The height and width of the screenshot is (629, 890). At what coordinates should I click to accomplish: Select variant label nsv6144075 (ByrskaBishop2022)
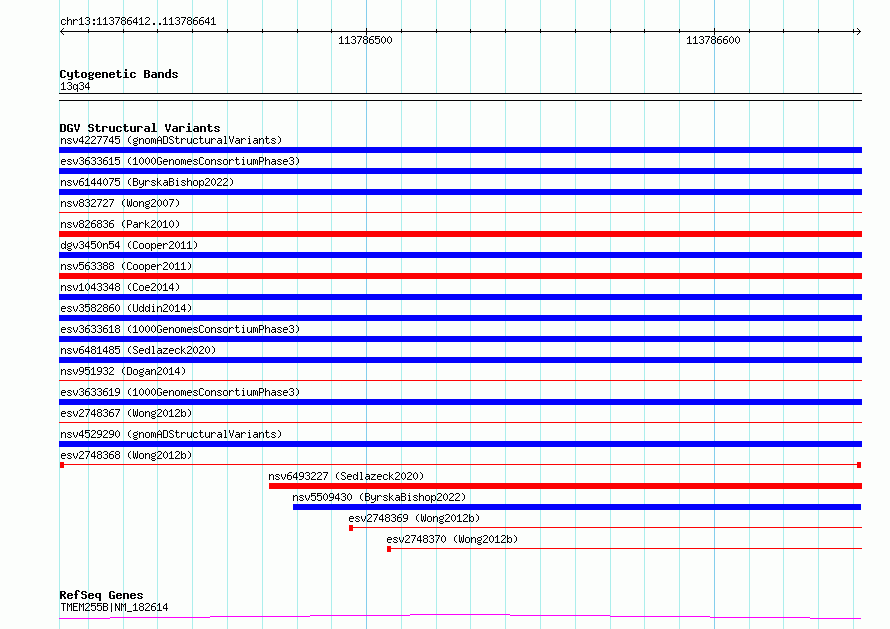tap(147, 182)
